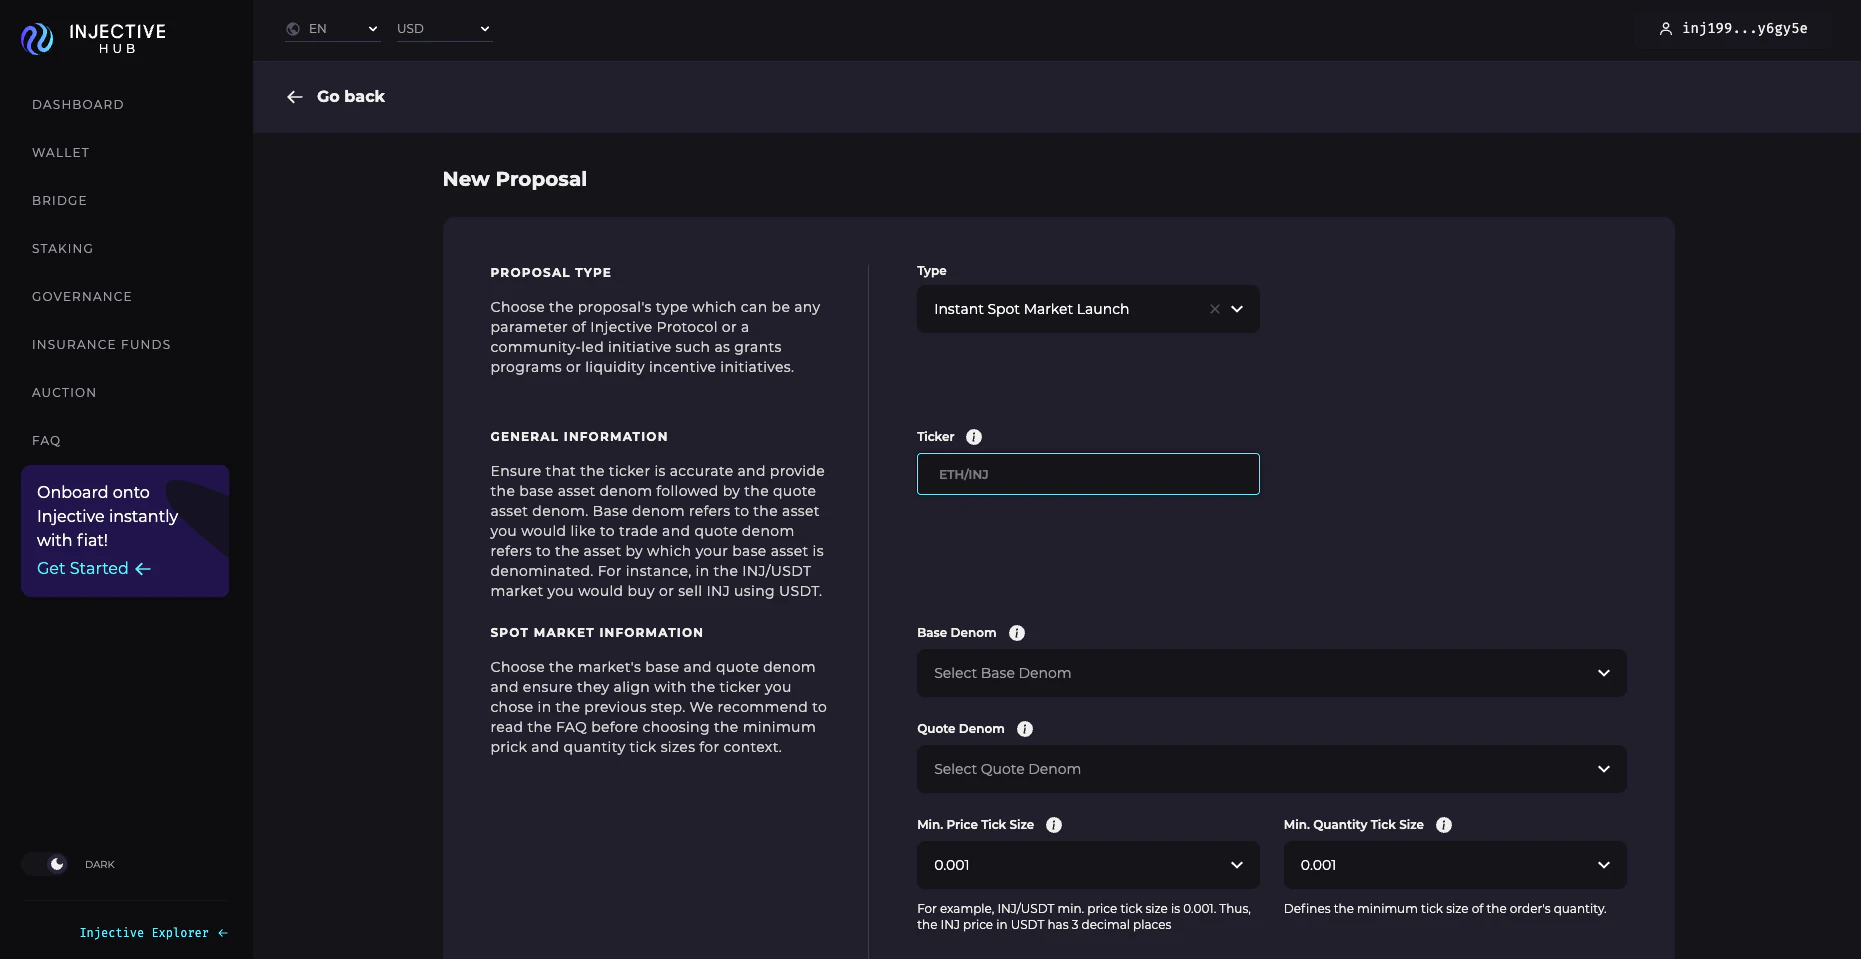Click the Get Started arrow icon
Viewport: 1861px width, 959px height.
point(143,569)
